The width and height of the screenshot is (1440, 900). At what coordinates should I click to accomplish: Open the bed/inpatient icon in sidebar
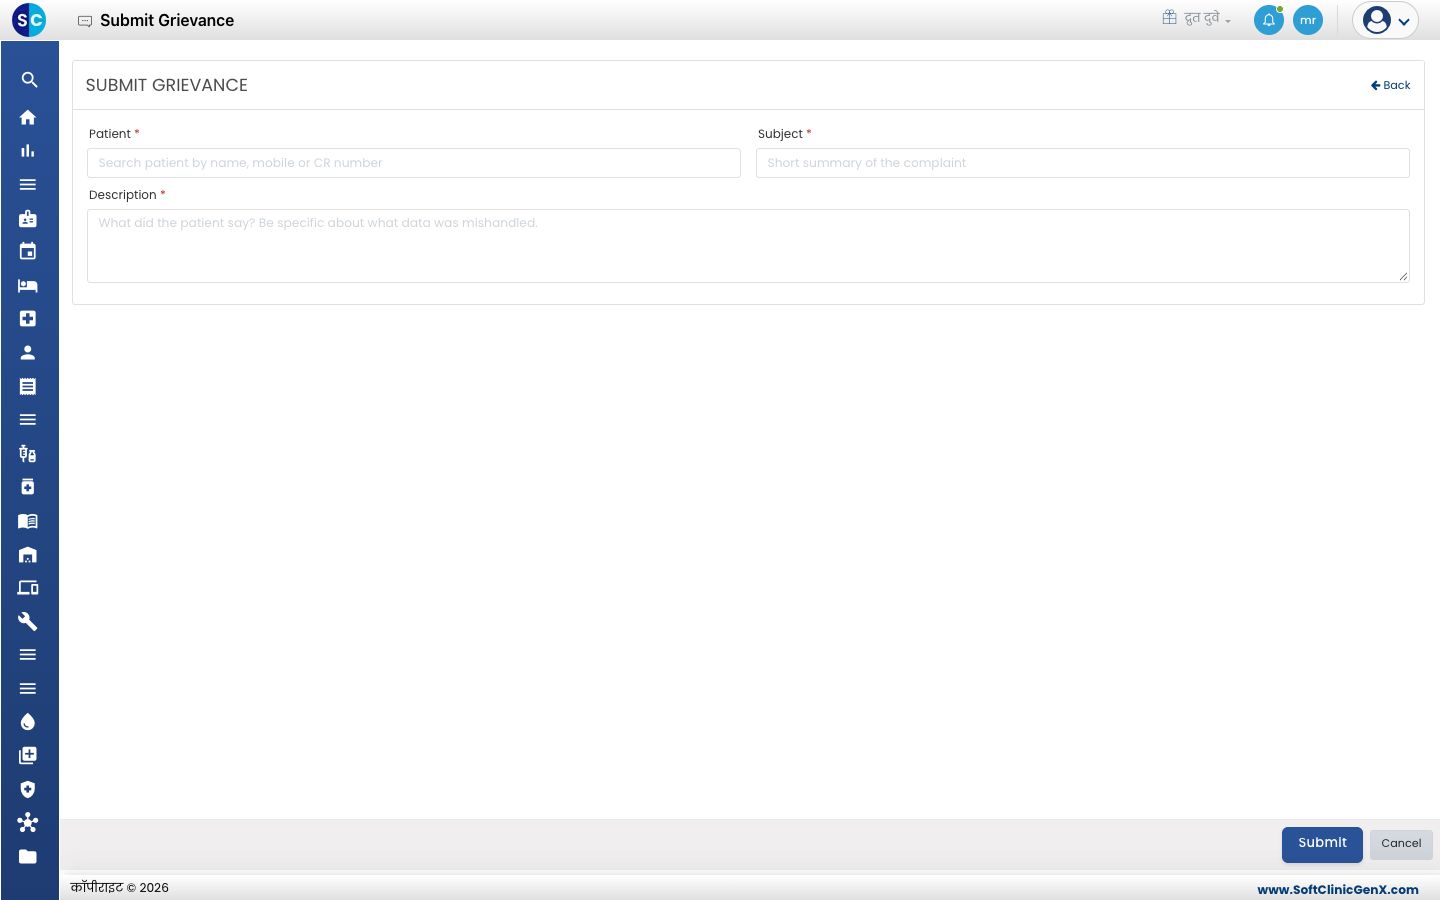point(28,286)
